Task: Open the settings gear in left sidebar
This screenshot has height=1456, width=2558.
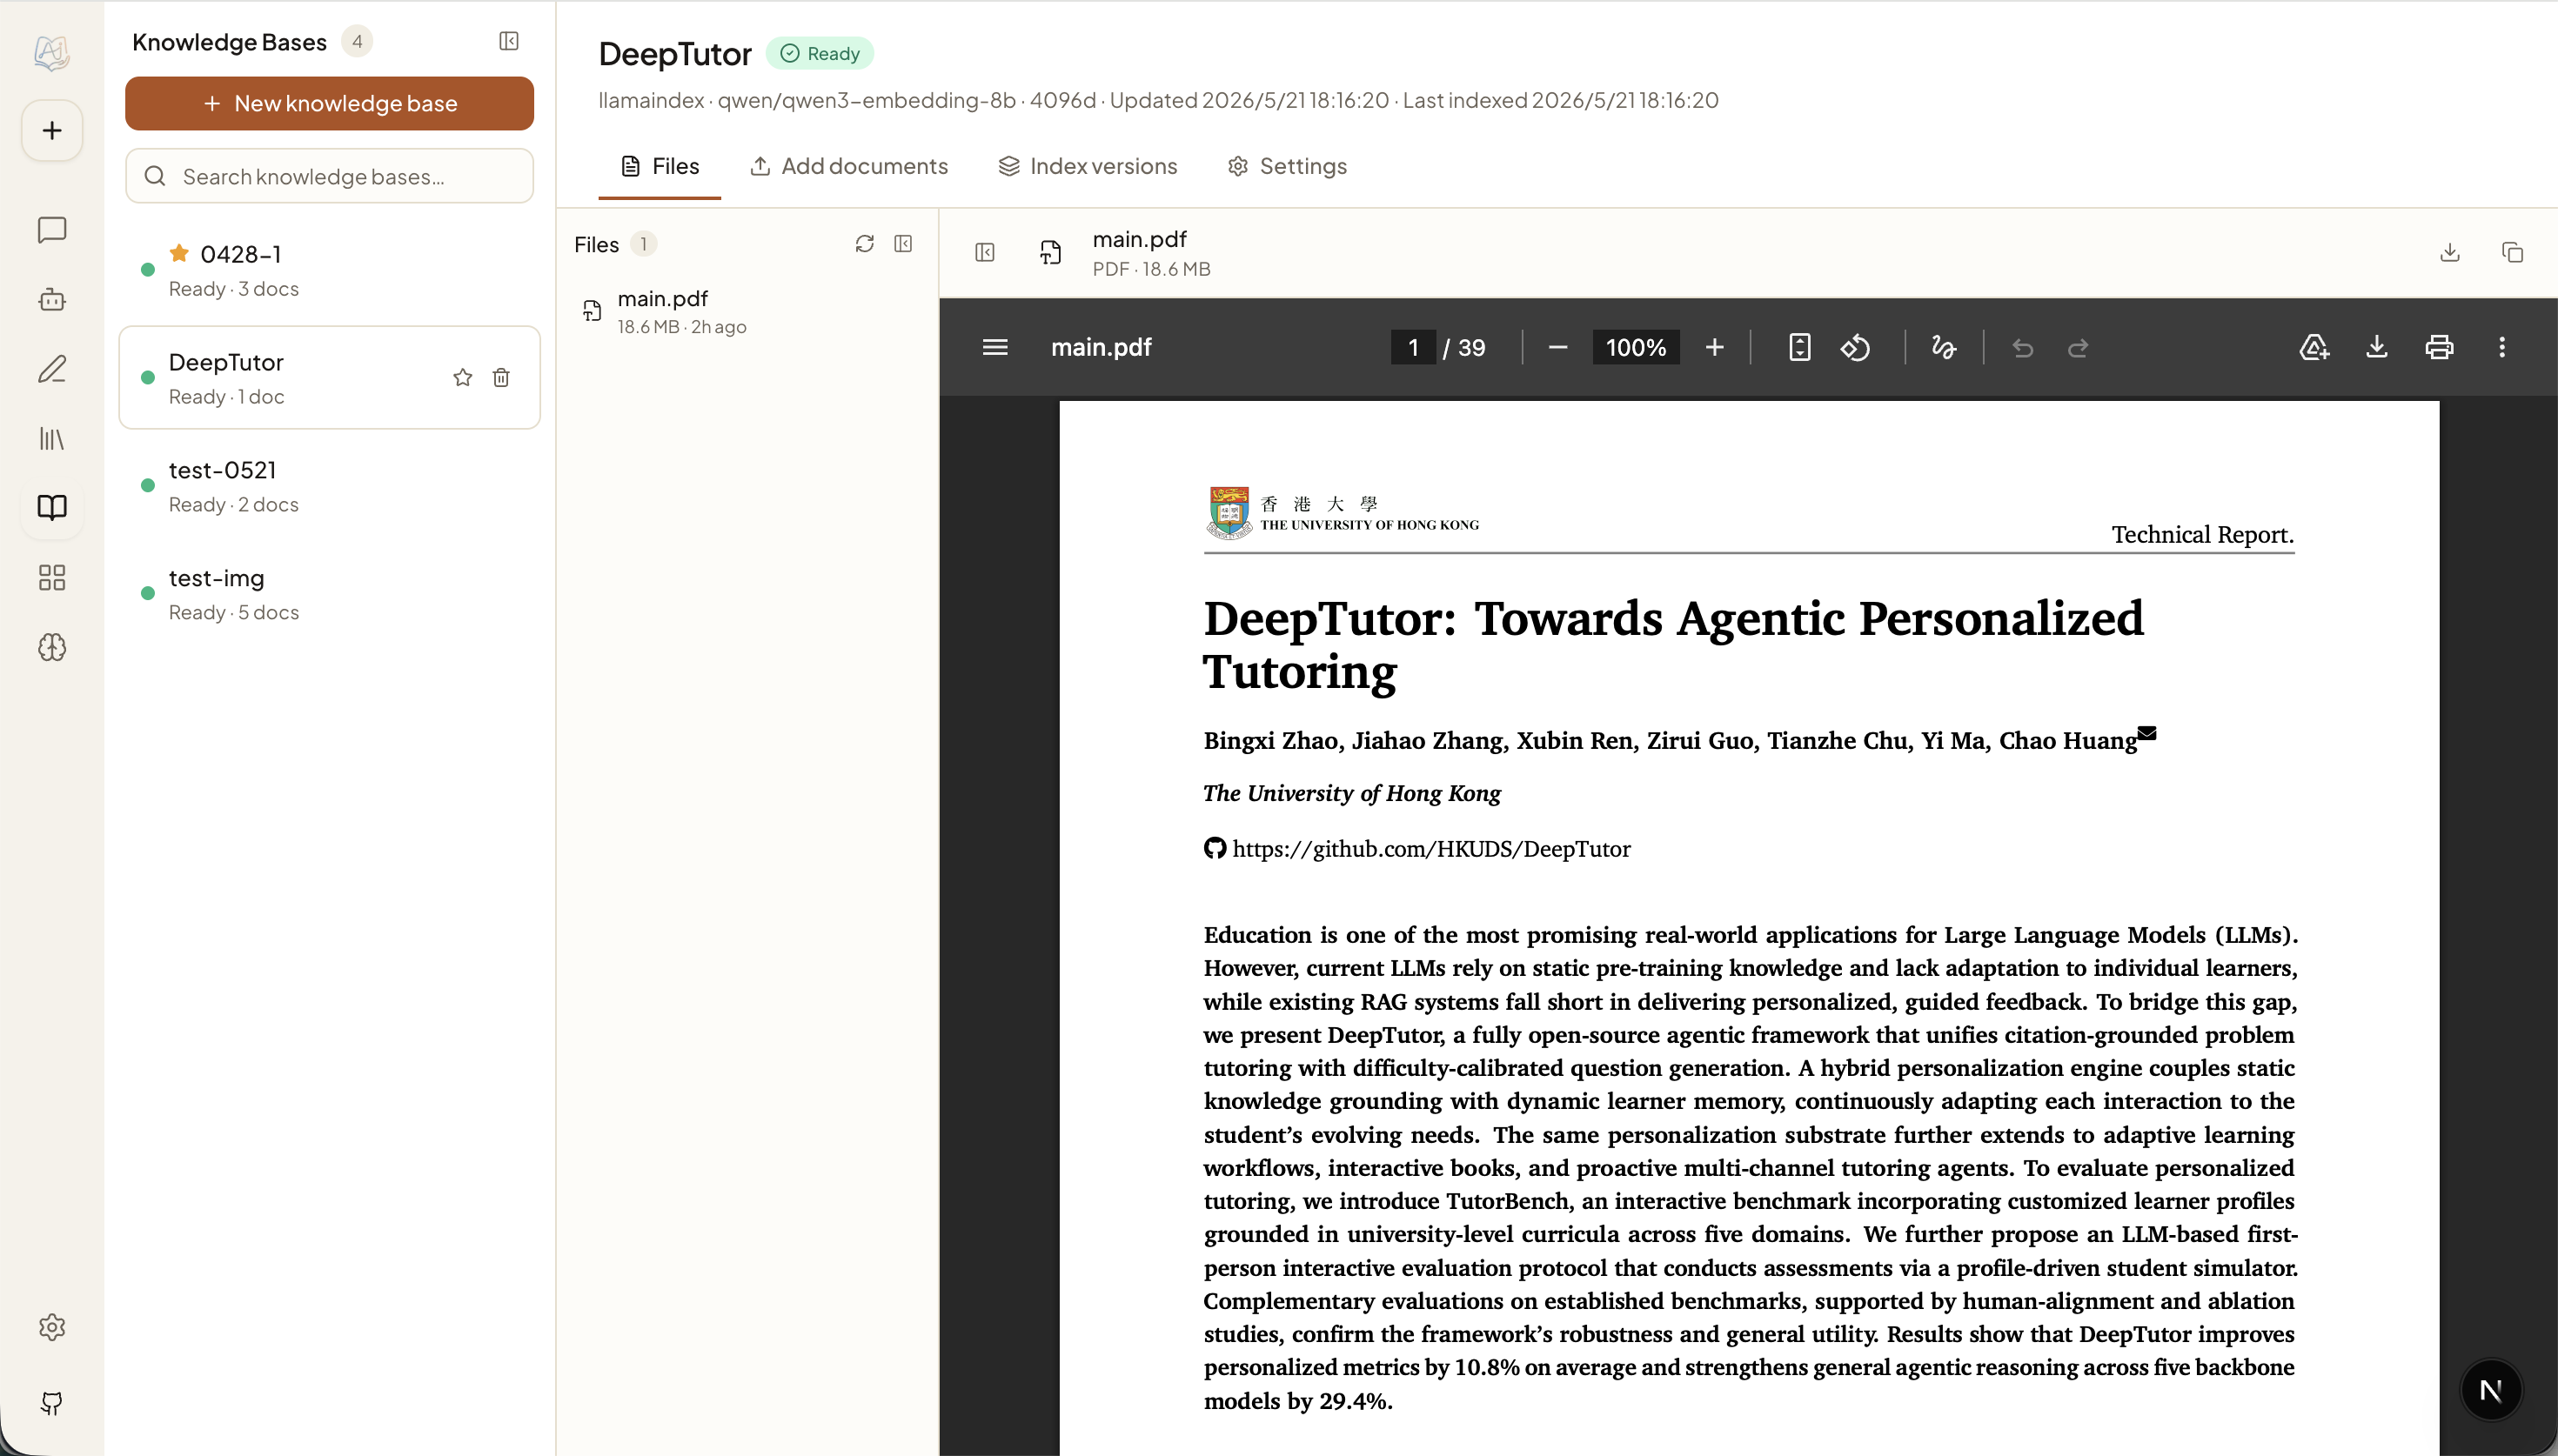Action: (x=52, y=1327)
